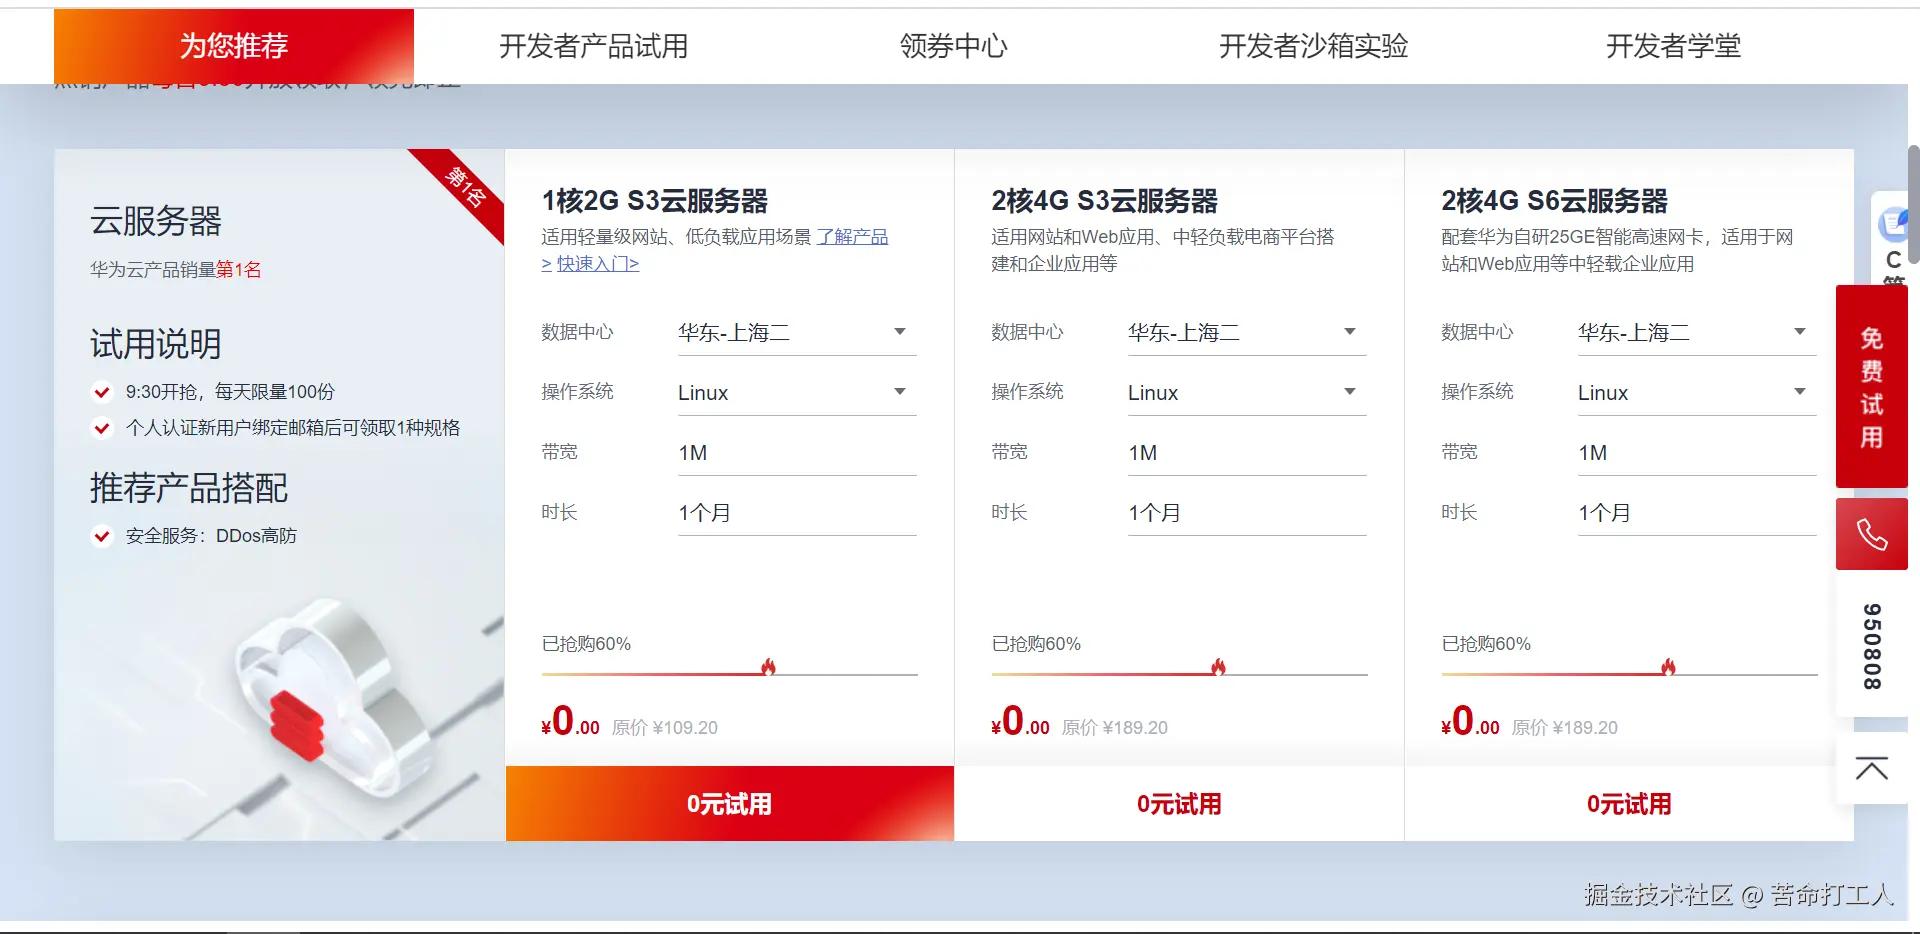Click the 已抢购60% progress bar on the 2核4G S3 card
This screenshot has height=934, width=1920.
point(1178,672)
